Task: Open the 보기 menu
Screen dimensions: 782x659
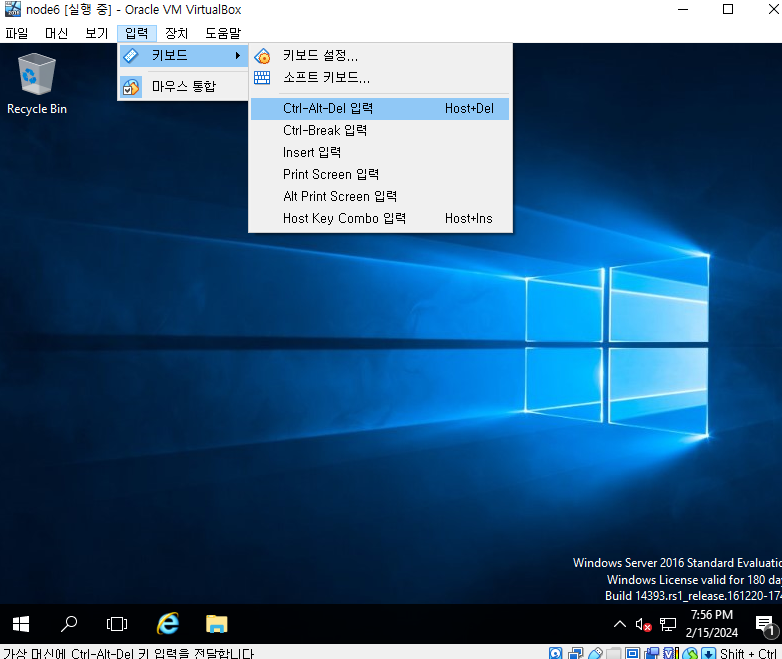Action: 96,33
